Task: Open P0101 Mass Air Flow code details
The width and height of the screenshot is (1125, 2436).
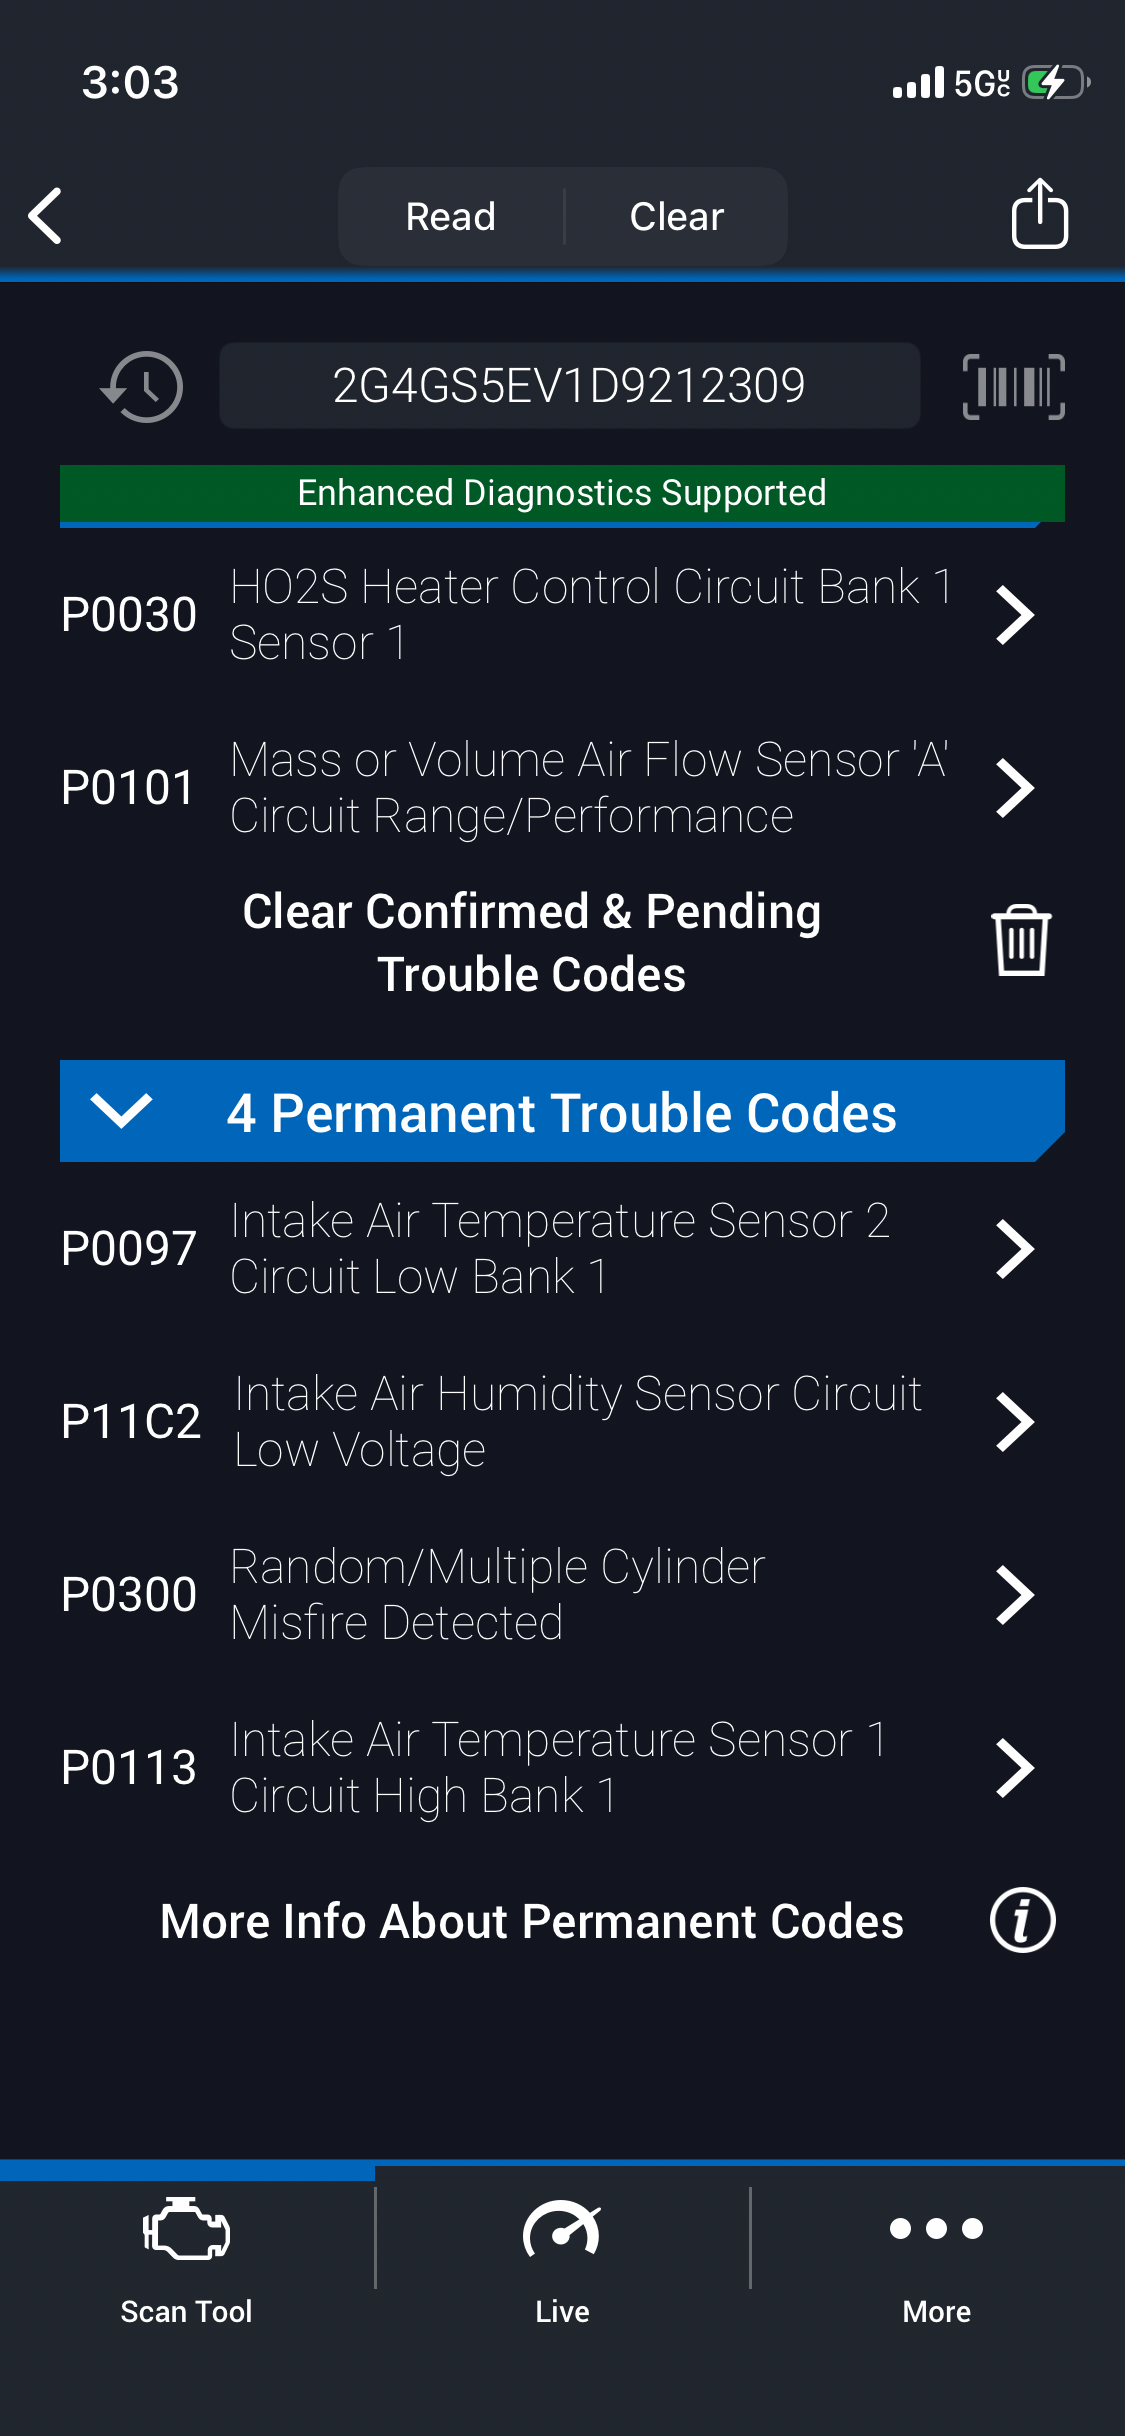Action: (1014, 788)
